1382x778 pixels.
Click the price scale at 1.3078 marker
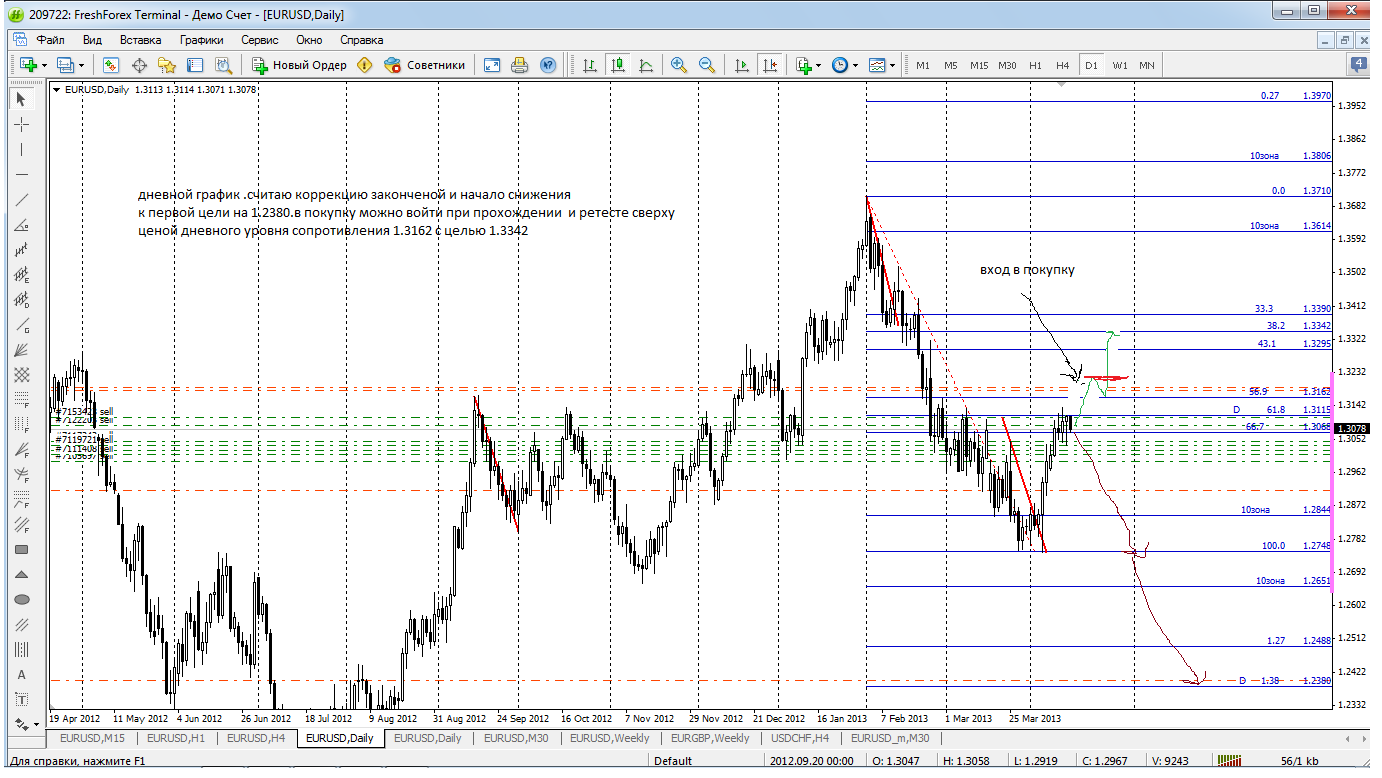1354,428
